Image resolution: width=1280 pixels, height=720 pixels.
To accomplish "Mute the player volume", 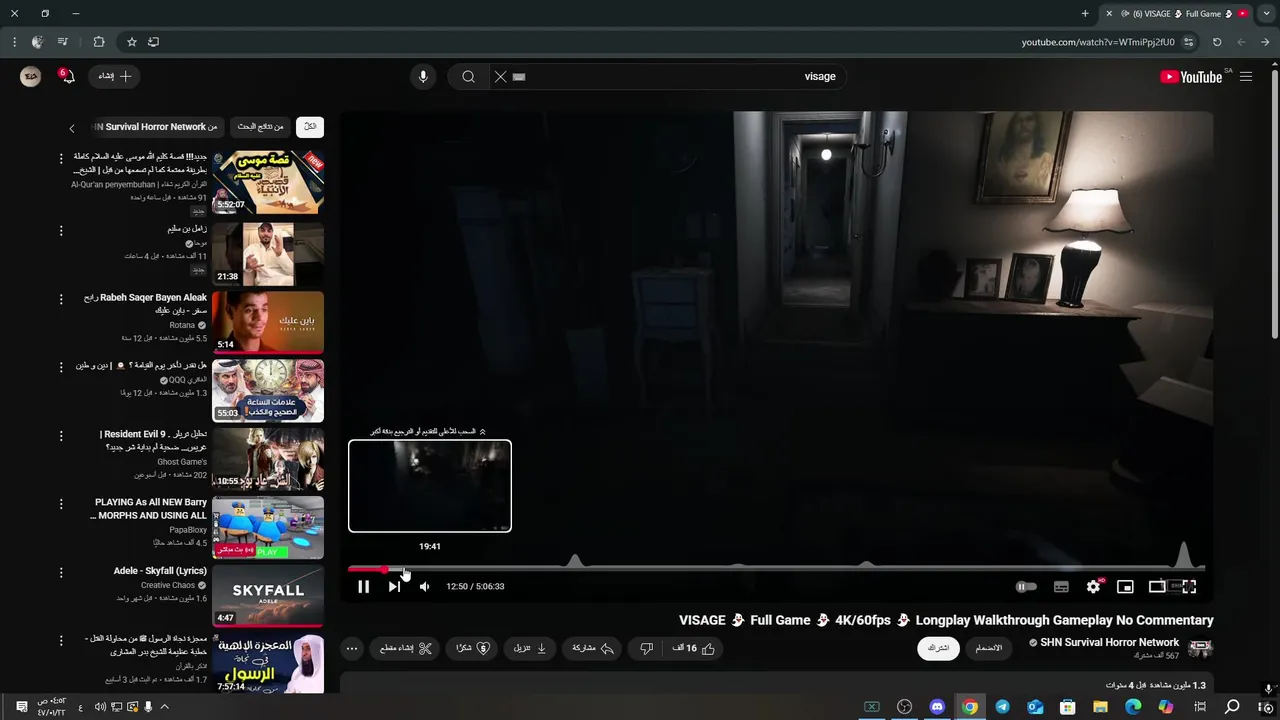I will pos(425,587).
